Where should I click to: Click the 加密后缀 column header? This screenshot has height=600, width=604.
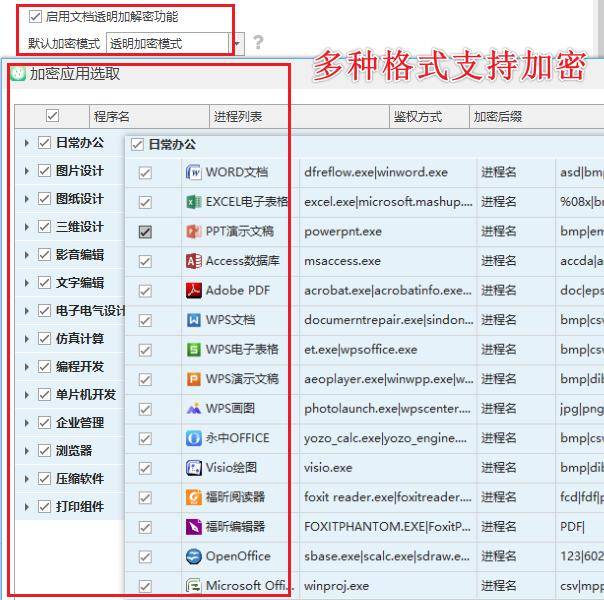[x=537, y=116]
